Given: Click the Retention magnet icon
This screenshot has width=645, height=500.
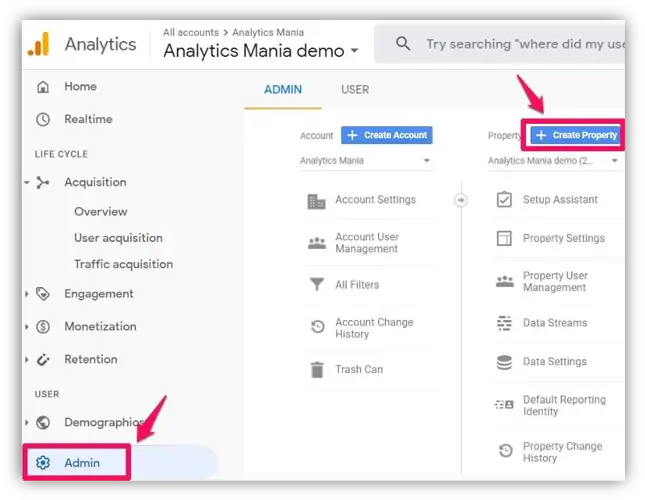Looking at the screenshot, I should pos(43,360).
